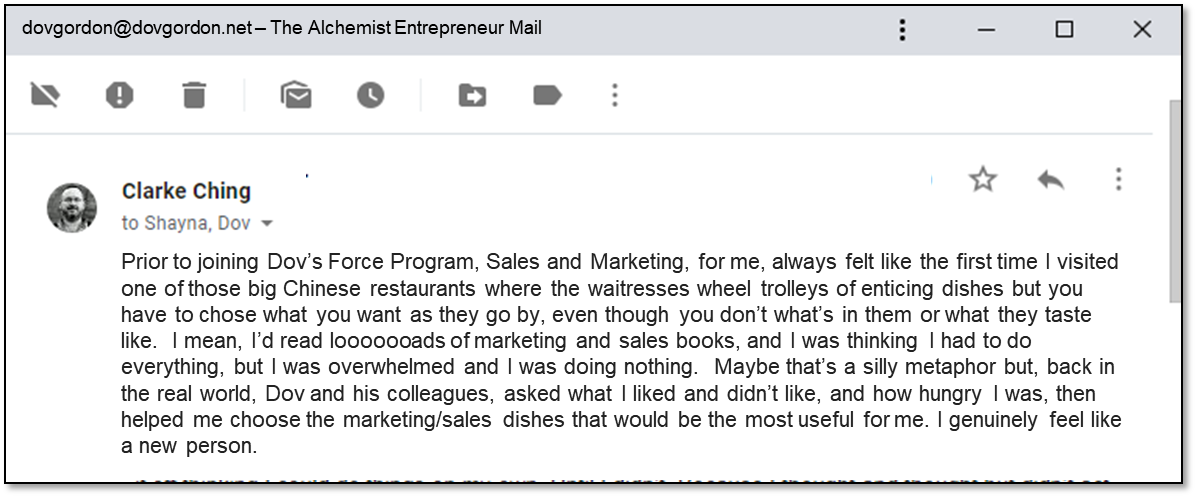This screenshot has width=1196, height=497.
Task: Delete the email using trash icon
Action: pyautogui.click(x=193, y=95)
